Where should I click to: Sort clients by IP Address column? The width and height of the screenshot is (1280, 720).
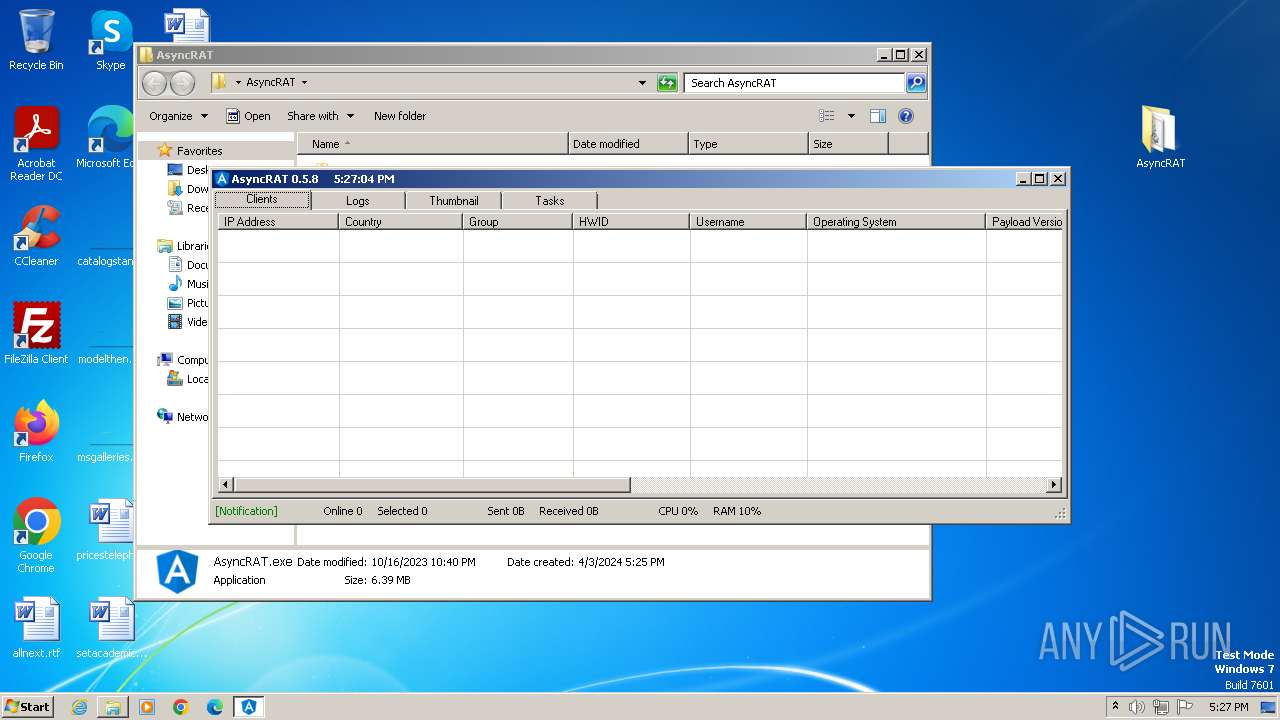point(278,222)
